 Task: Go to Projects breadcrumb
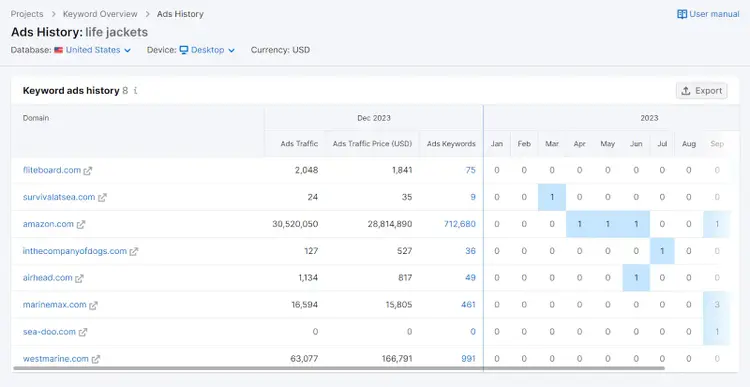(x=27, y=14)
